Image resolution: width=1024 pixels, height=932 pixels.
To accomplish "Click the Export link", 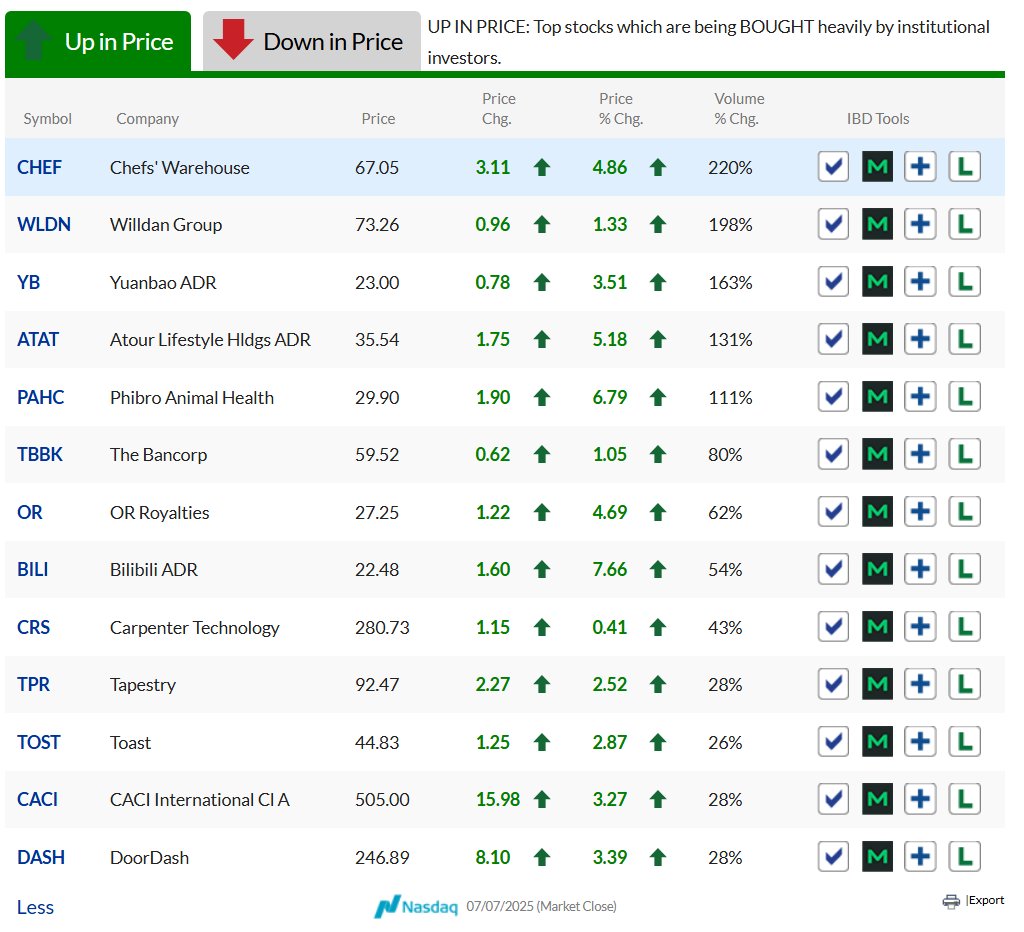I will (x=985, y=900).
